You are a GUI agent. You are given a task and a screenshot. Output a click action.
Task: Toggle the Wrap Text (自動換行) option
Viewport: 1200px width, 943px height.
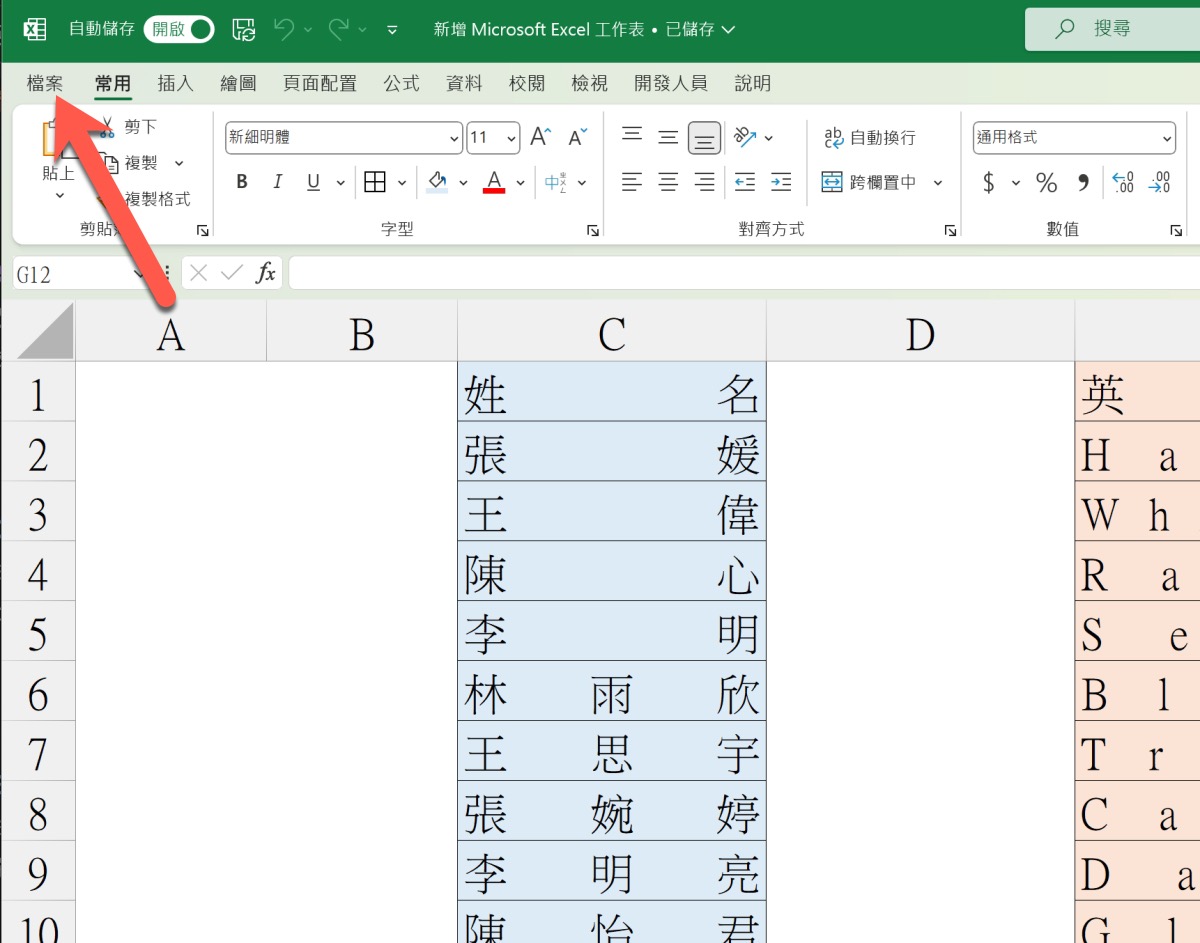[x=869, y=137]
